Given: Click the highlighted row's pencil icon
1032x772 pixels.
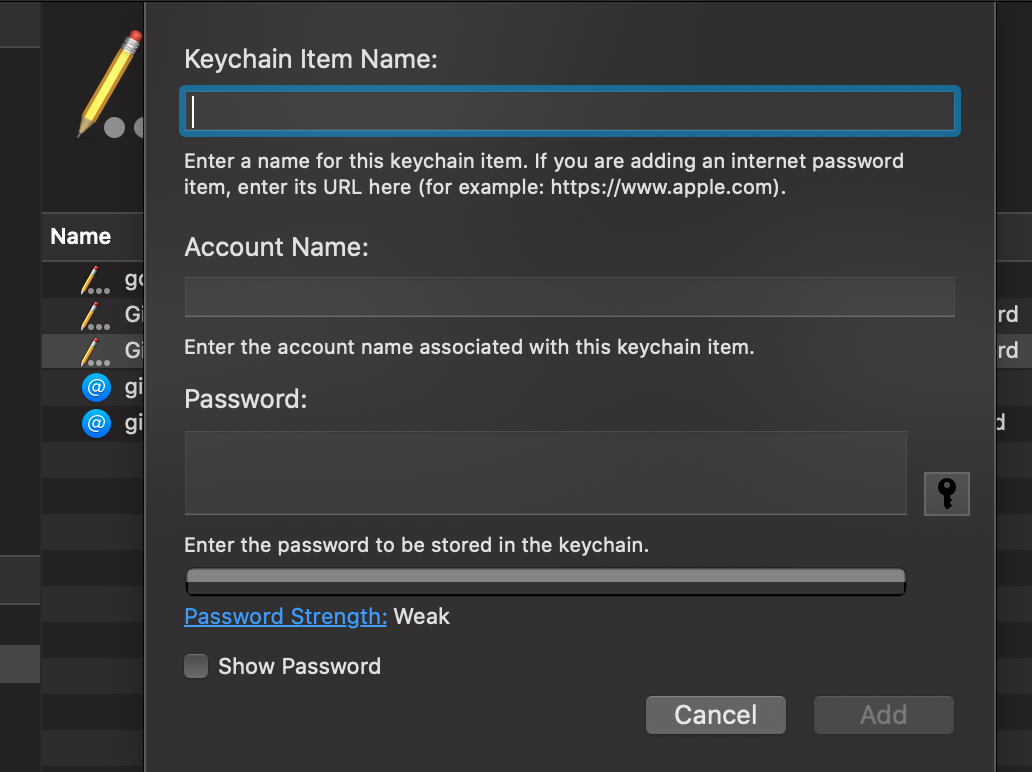Looking at the screenshot, I should [x=95, y=351].
